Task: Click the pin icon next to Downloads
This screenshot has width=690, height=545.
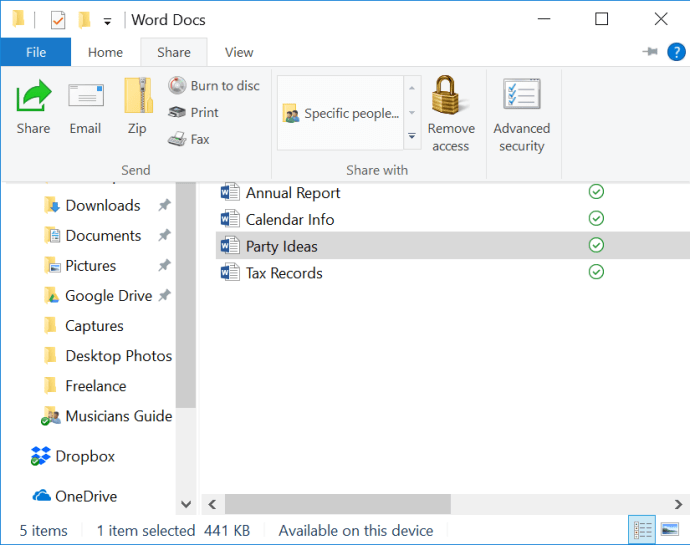Action: click(x=164, y=205)
